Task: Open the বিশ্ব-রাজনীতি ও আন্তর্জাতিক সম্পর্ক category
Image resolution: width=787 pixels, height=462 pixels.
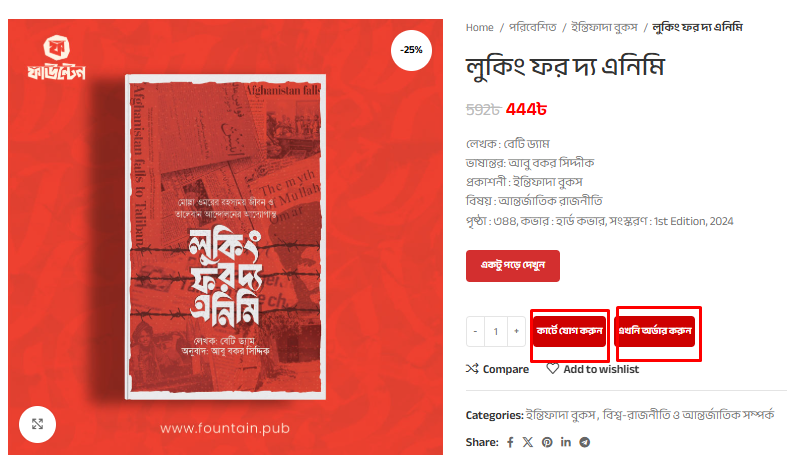Action: coord(688,415)
